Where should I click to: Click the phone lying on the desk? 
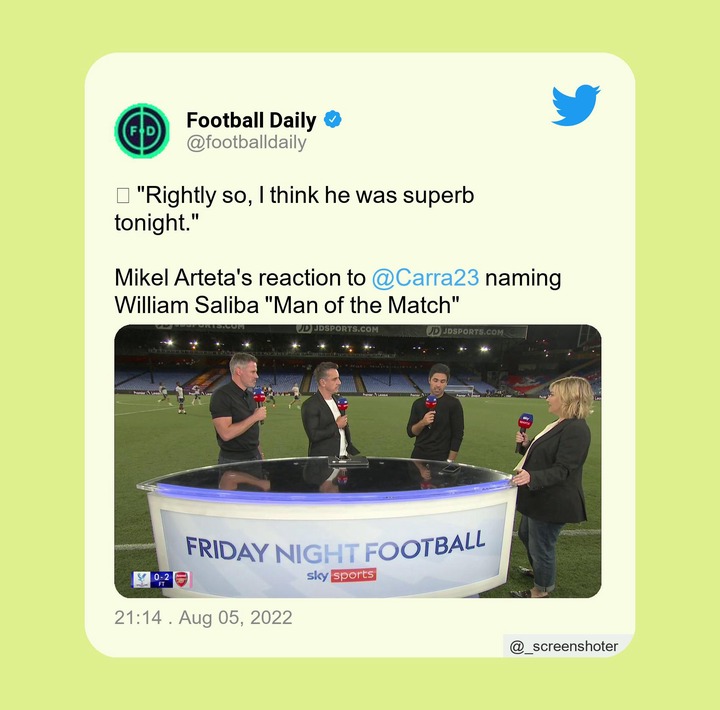click(x=451, y=468)
